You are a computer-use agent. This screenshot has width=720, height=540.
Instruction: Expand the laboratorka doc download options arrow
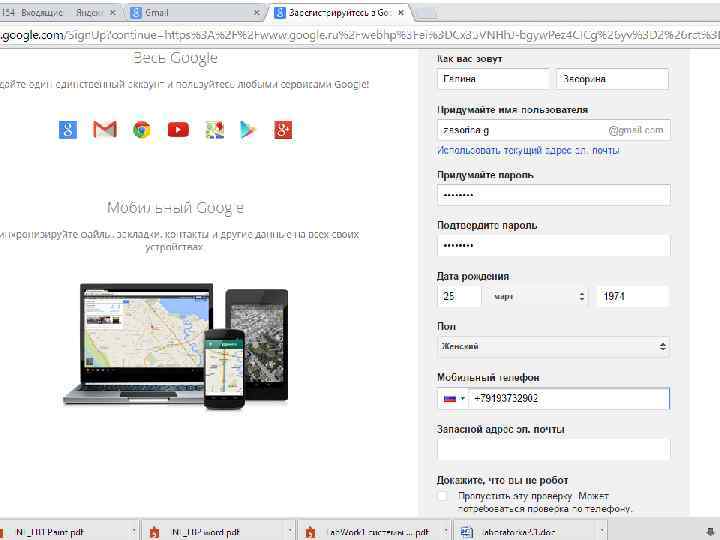pyautogui.click(x=602, y=532)
